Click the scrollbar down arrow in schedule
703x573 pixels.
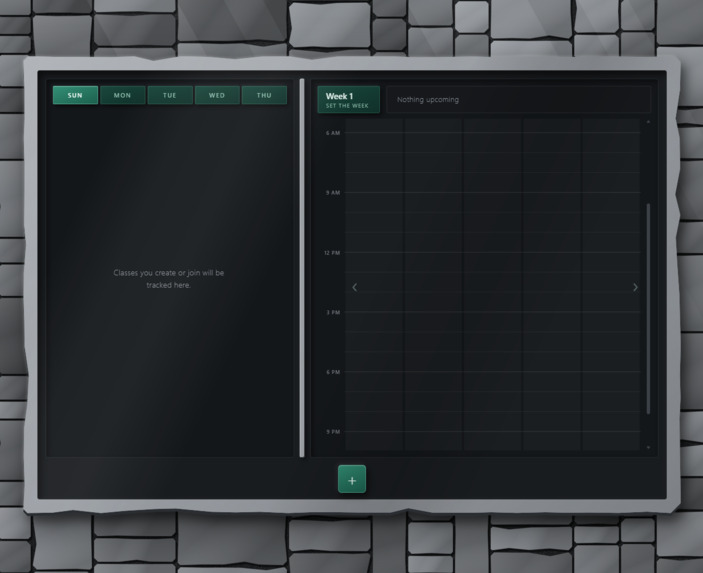(x=648, y=447)
